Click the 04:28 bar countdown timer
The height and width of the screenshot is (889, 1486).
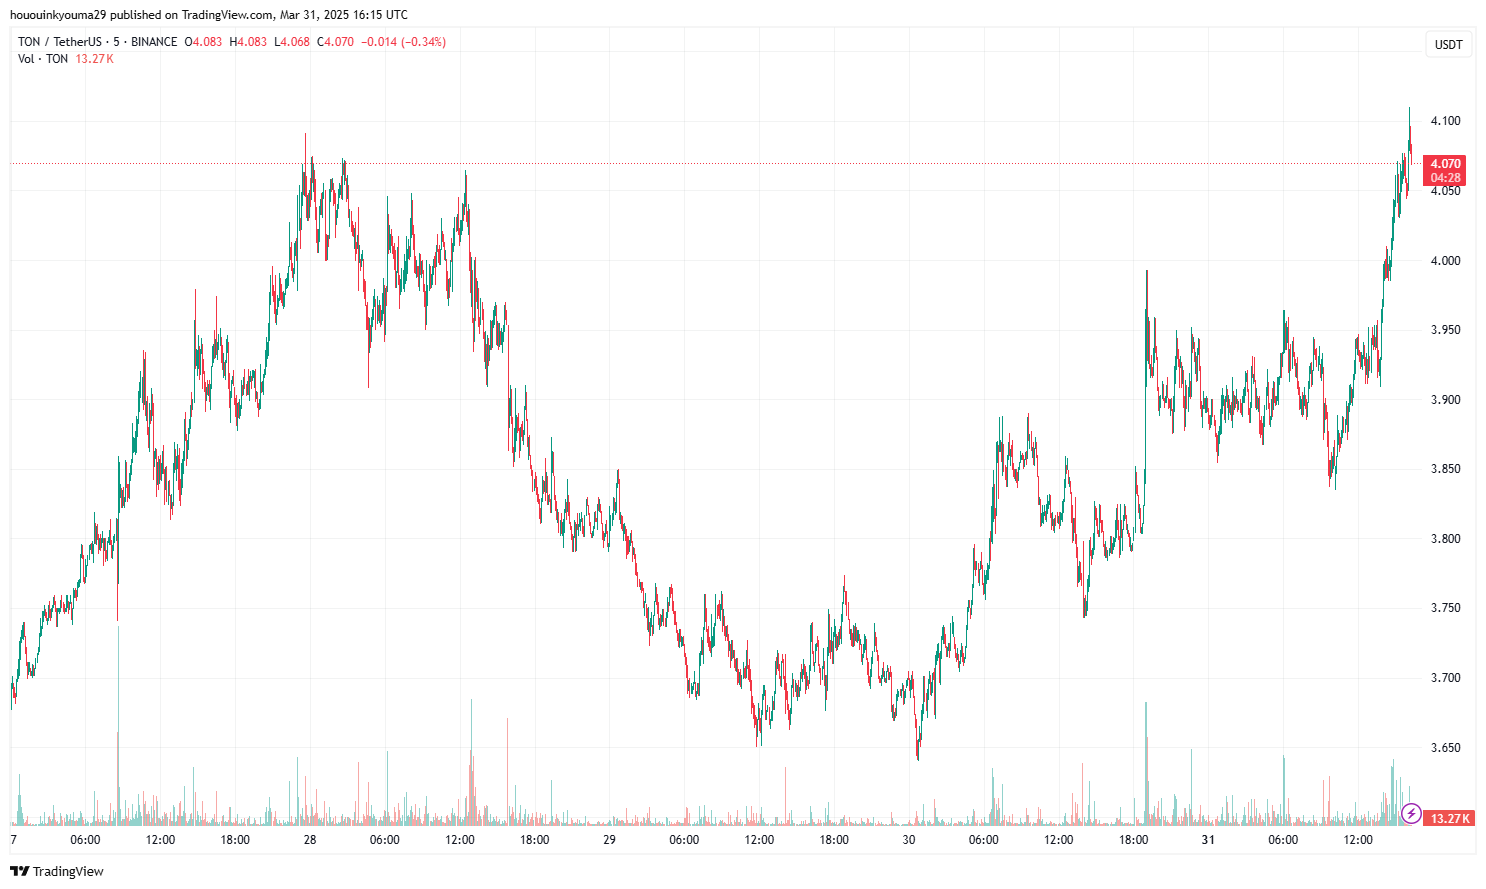pyautogui.click(x=1445, y=178)
